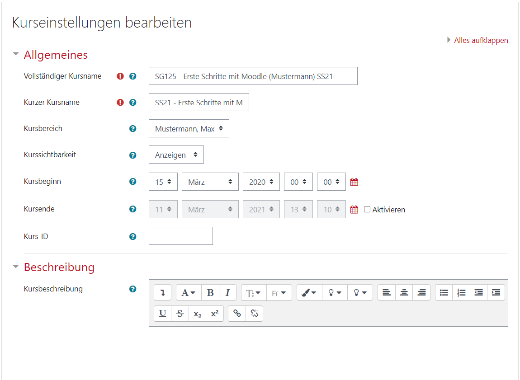The height and width of the screenshot is (380, 520).
Task: Click the Alles aufklappen link
Action: click(481, 40)
